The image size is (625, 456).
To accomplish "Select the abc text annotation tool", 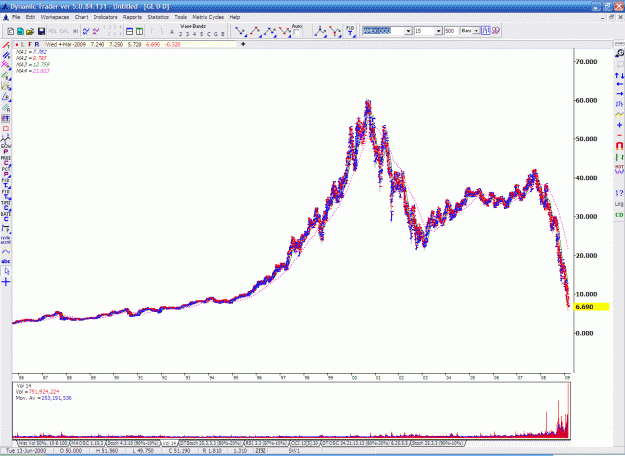I will tap(6, 261).
